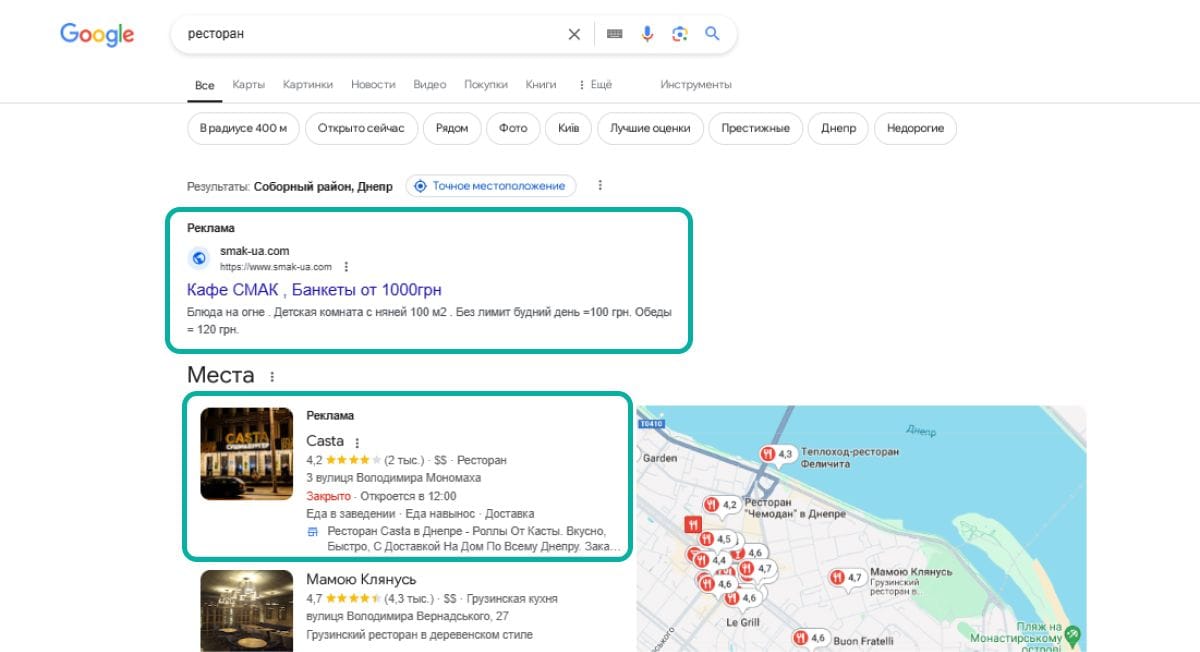Toggle the Рядом filter chip

click(x=452, y=129)
